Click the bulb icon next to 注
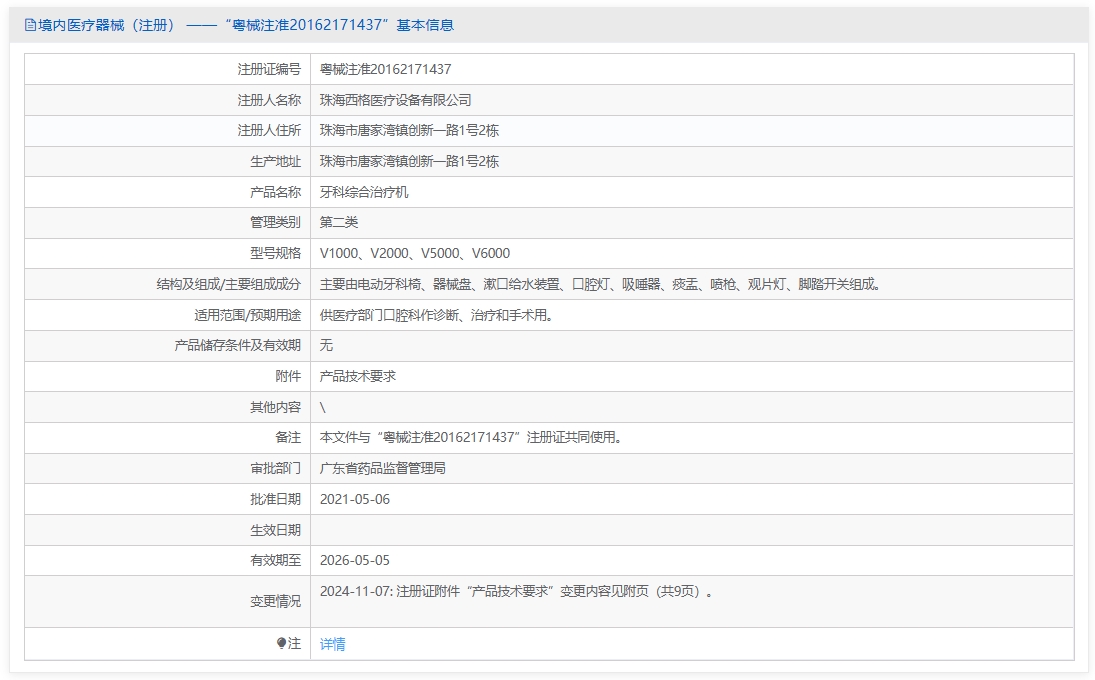 (281, 643)
